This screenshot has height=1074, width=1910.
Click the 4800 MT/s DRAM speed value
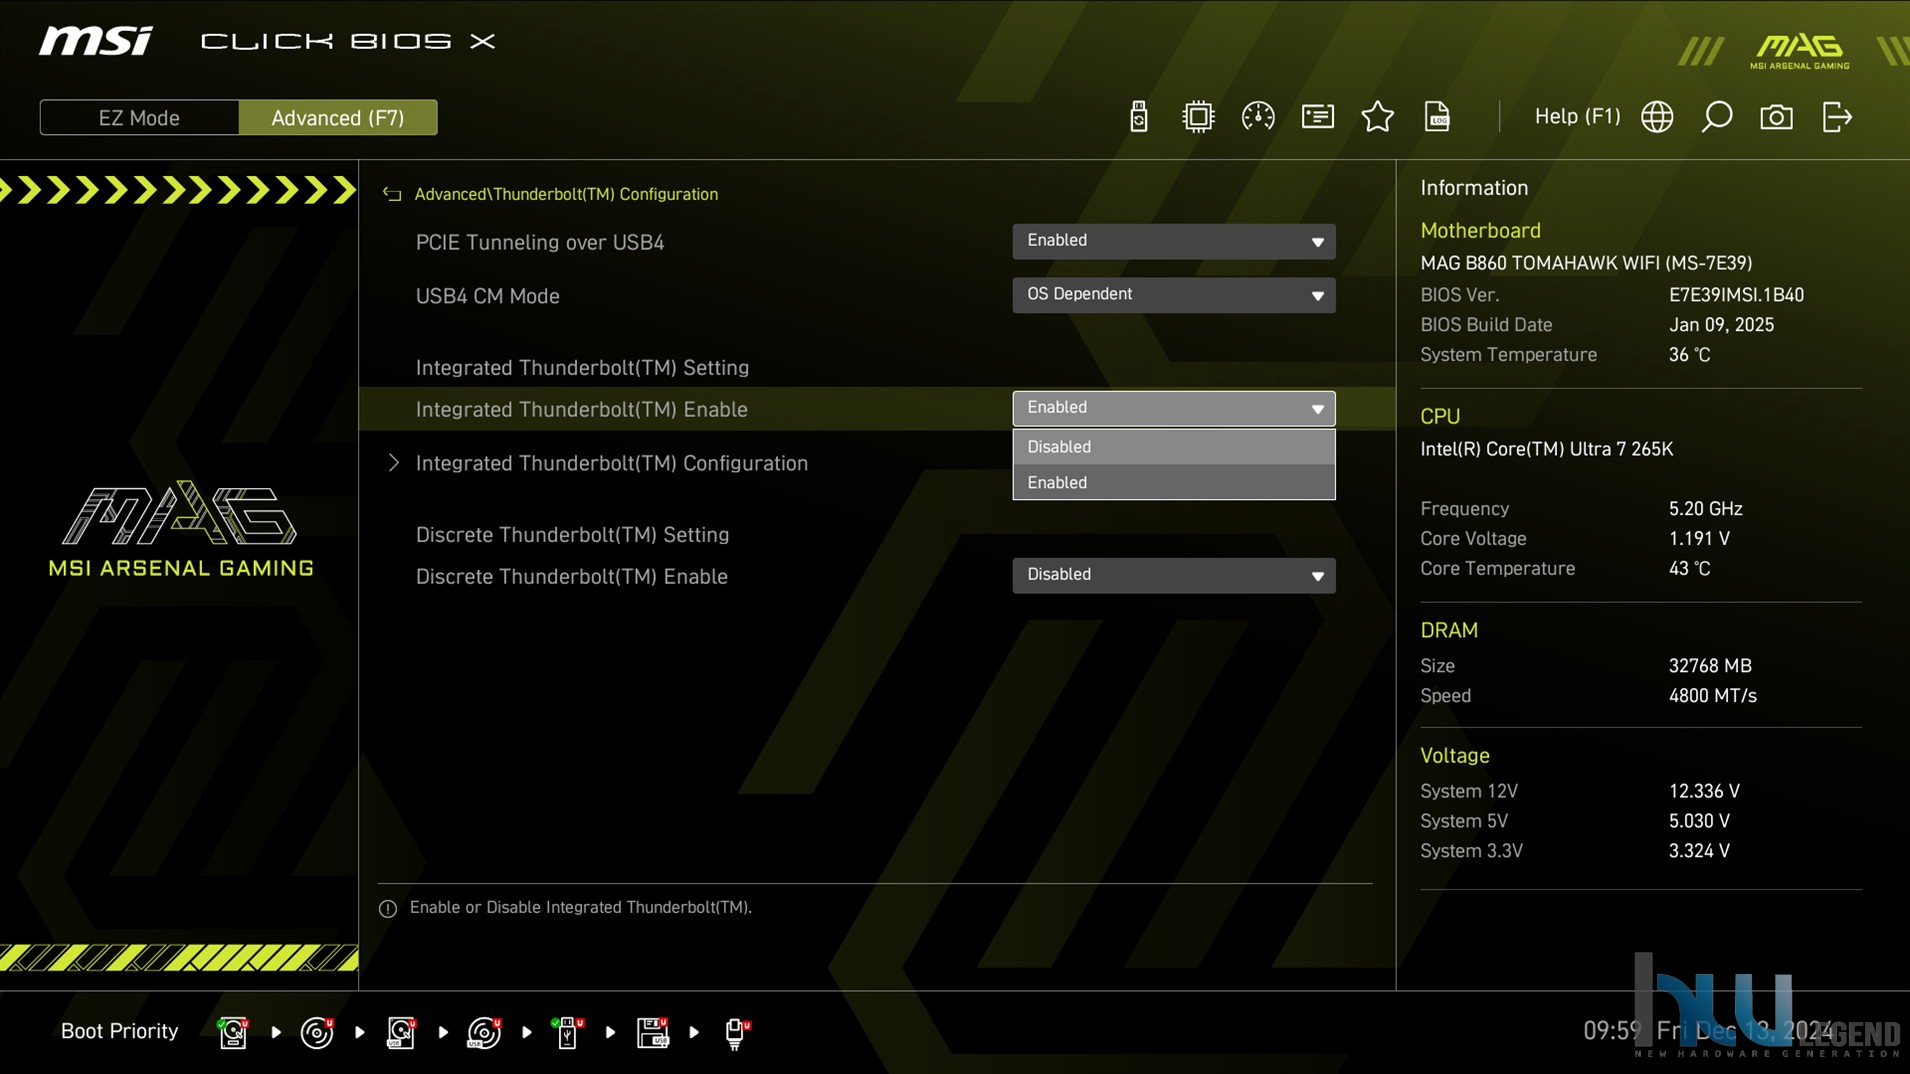(1712, 695)
